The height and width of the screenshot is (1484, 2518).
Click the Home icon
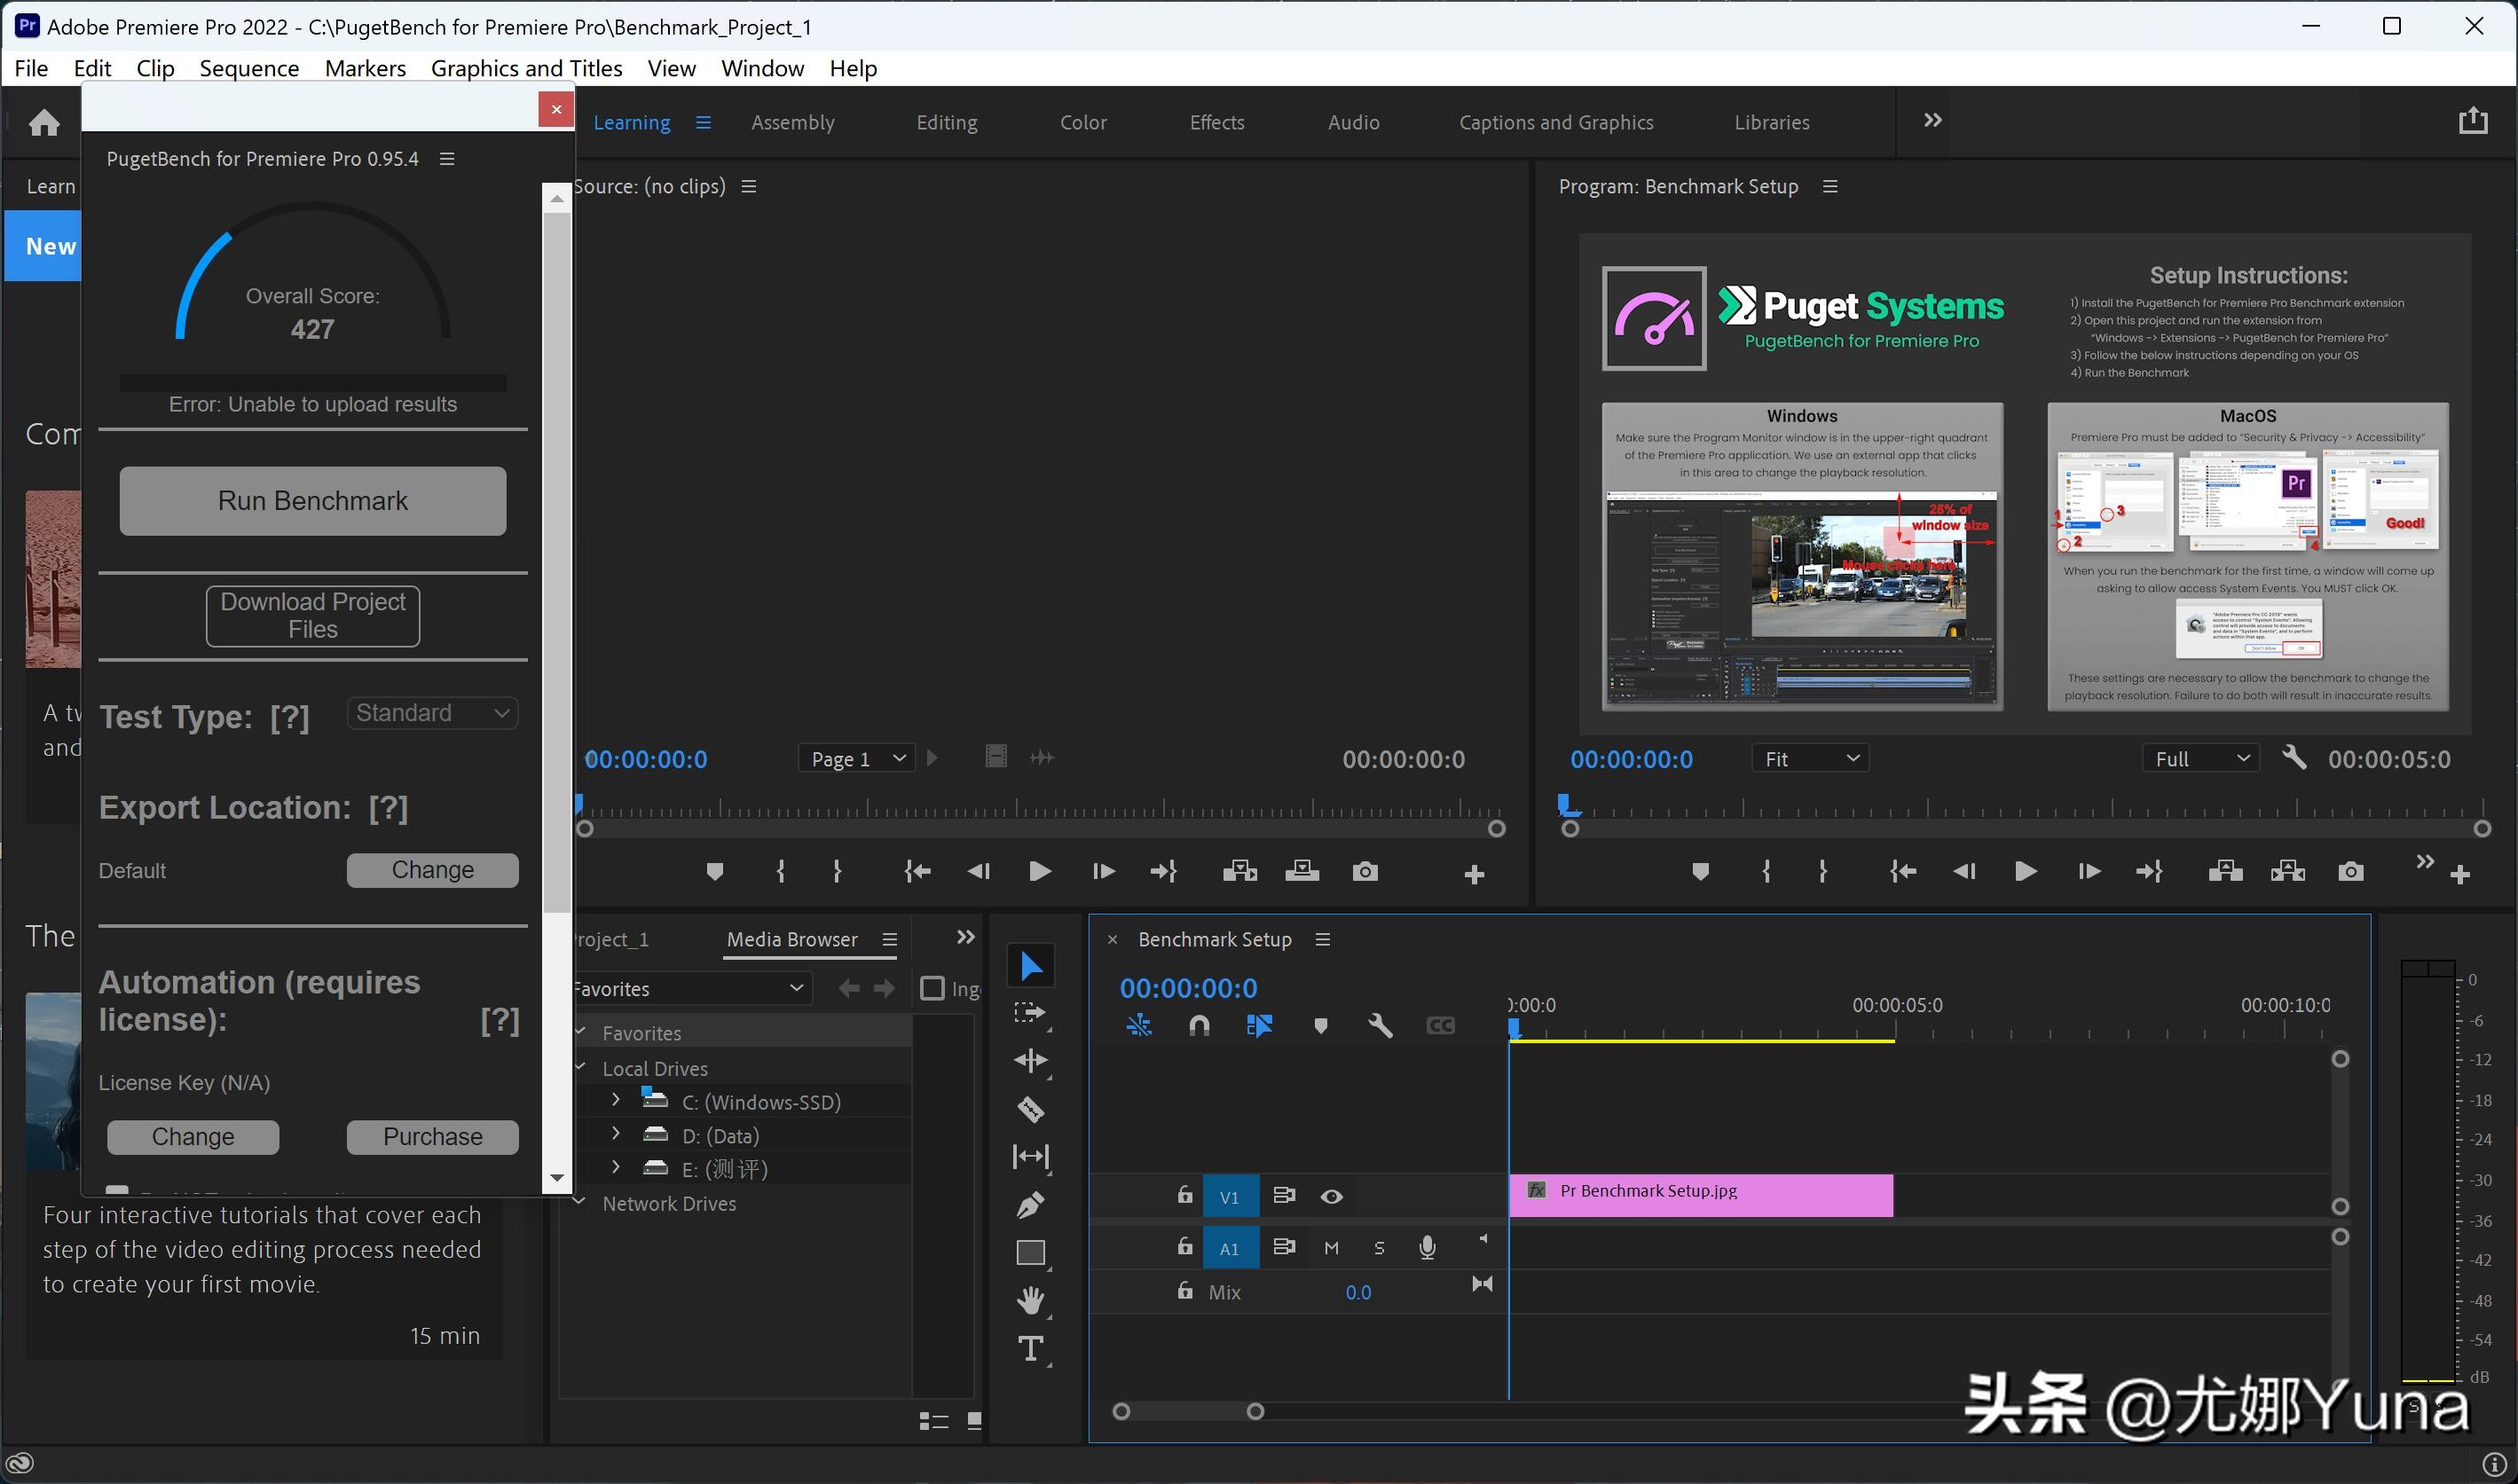[44, 123]
